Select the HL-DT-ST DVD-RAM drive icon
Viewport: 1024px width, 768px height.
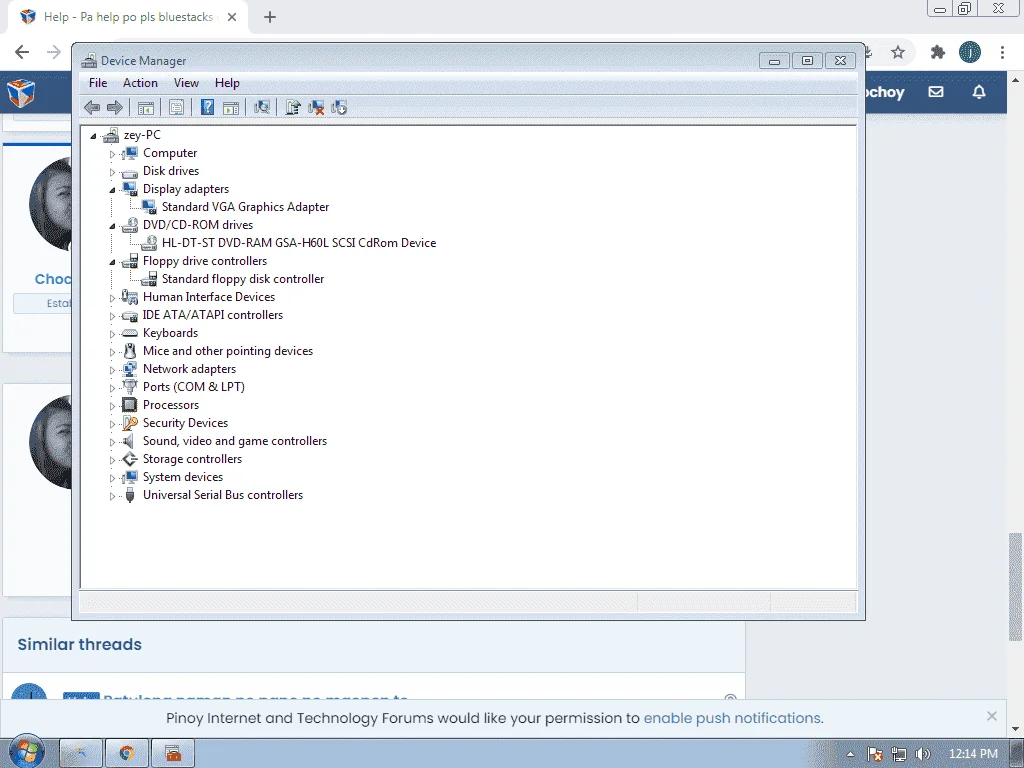[x=149, y=243]
